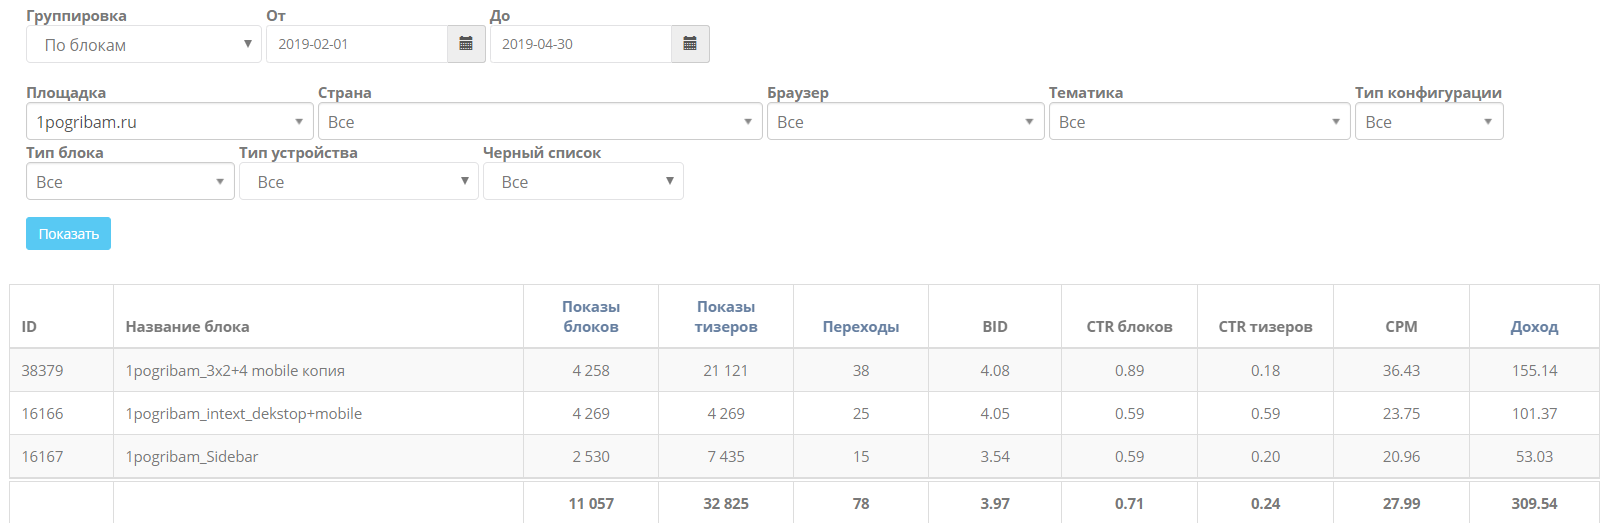Expand the Группировка dropdown
This screenshot has width=1609, height=523.
click(144, 45)
